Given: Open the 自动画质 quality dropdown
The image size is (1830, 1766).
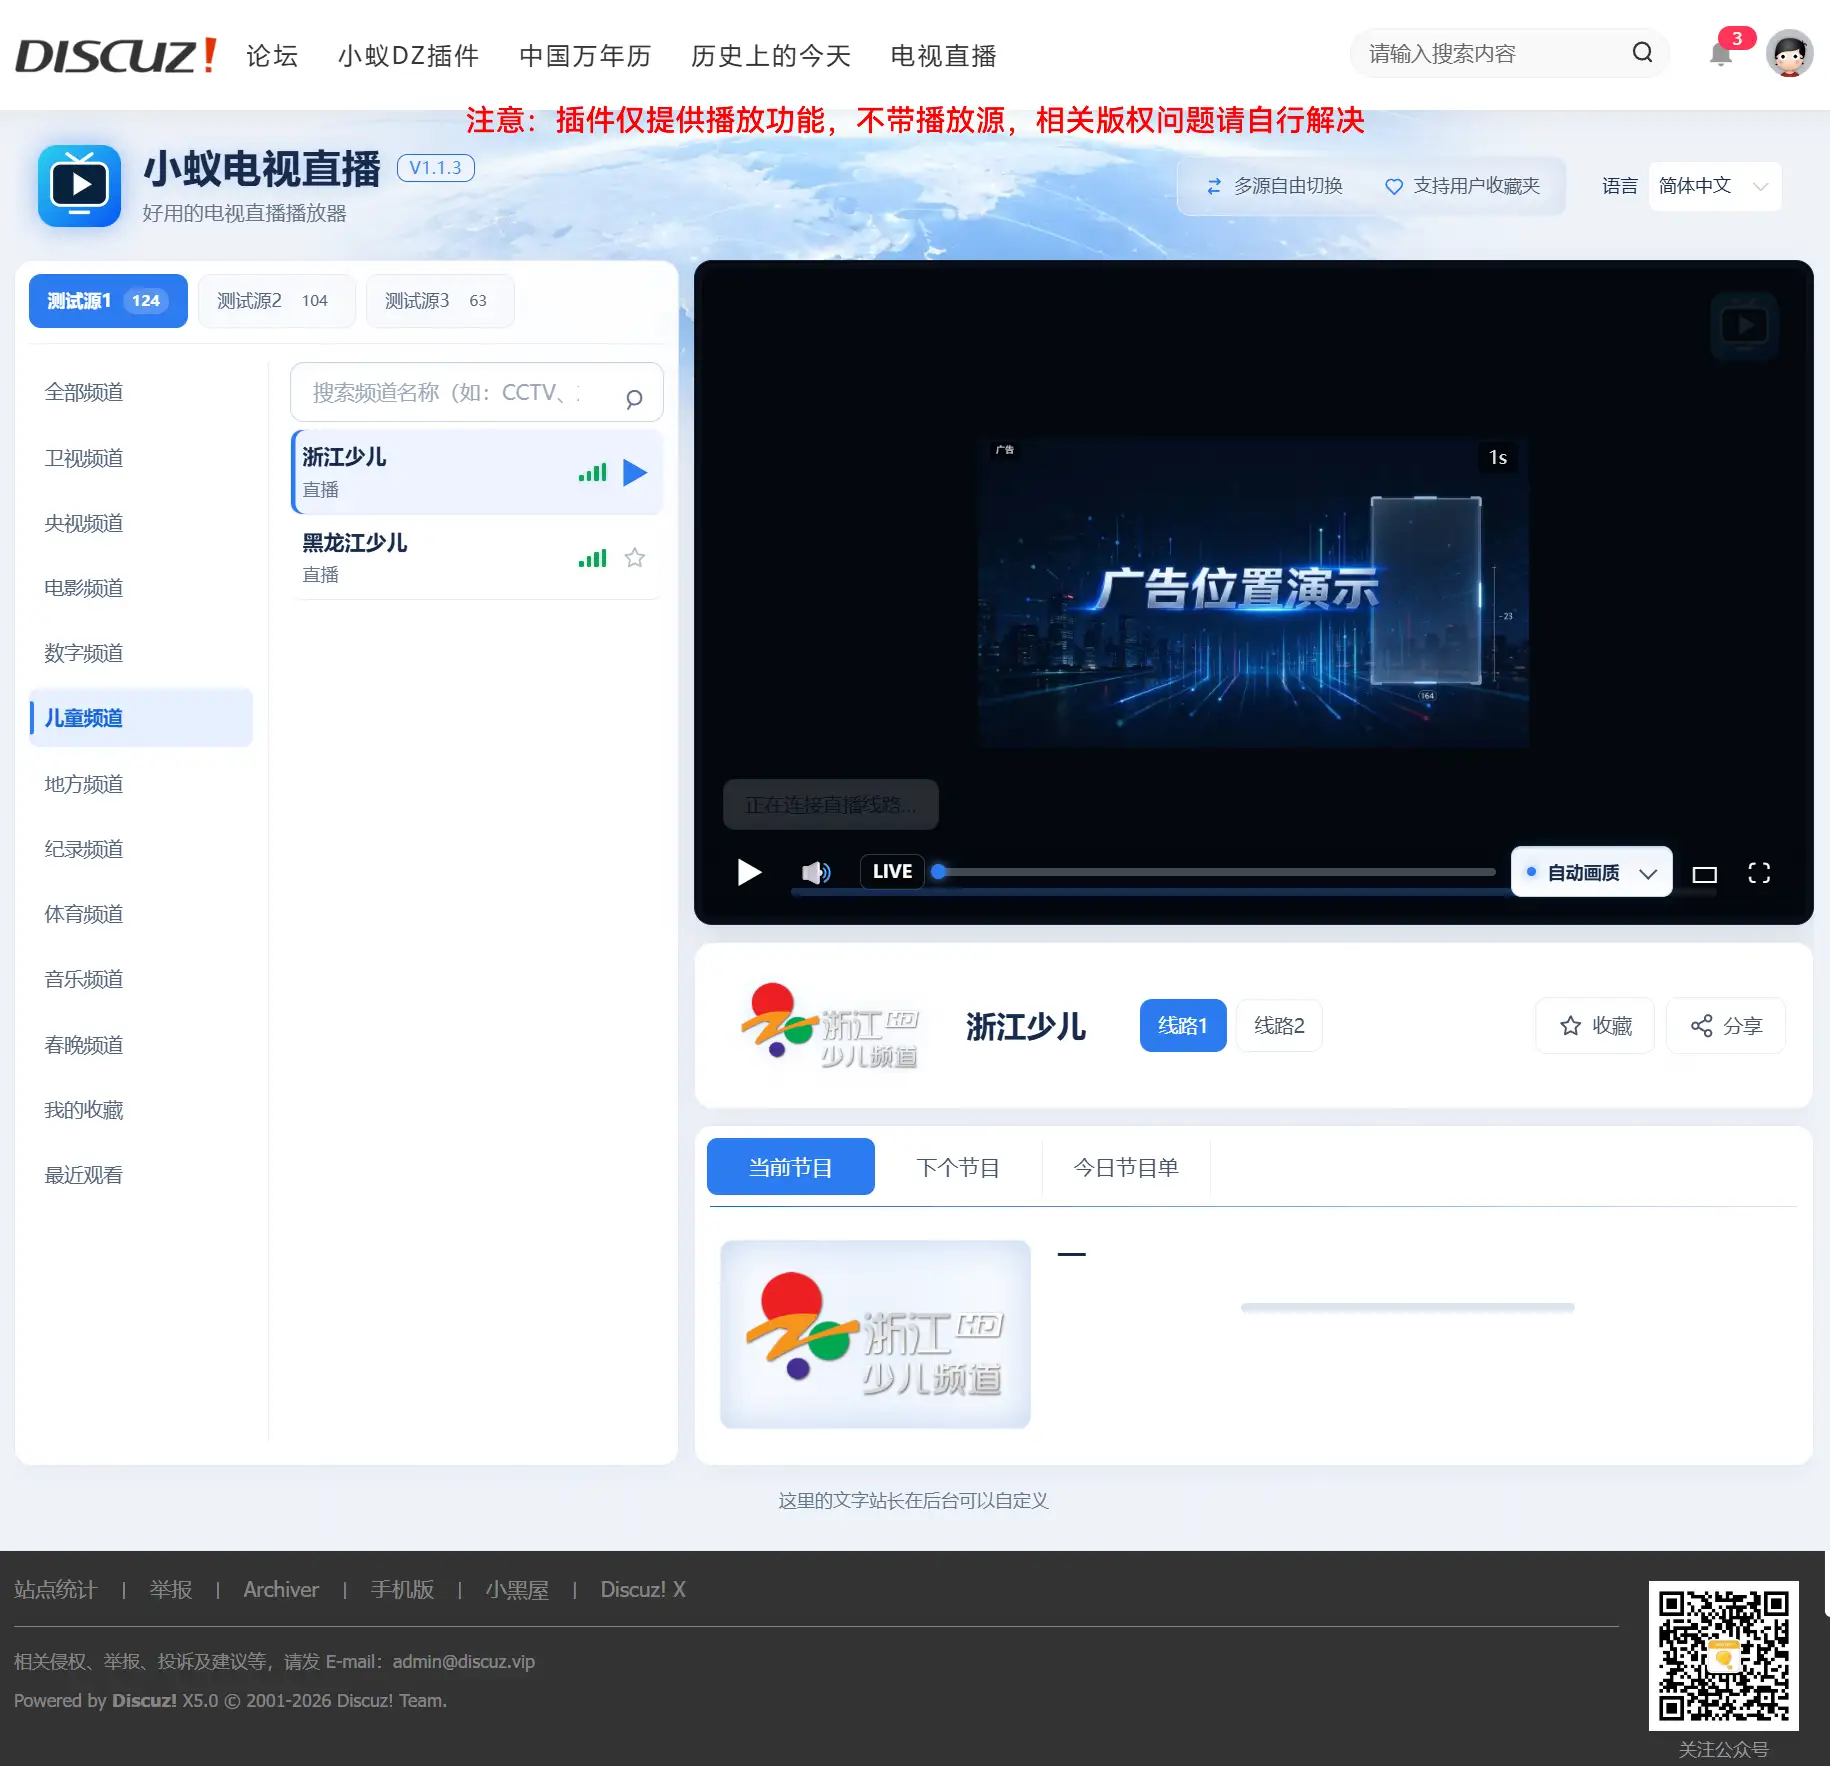Looking at the screenshot, I should [1591, 872].
